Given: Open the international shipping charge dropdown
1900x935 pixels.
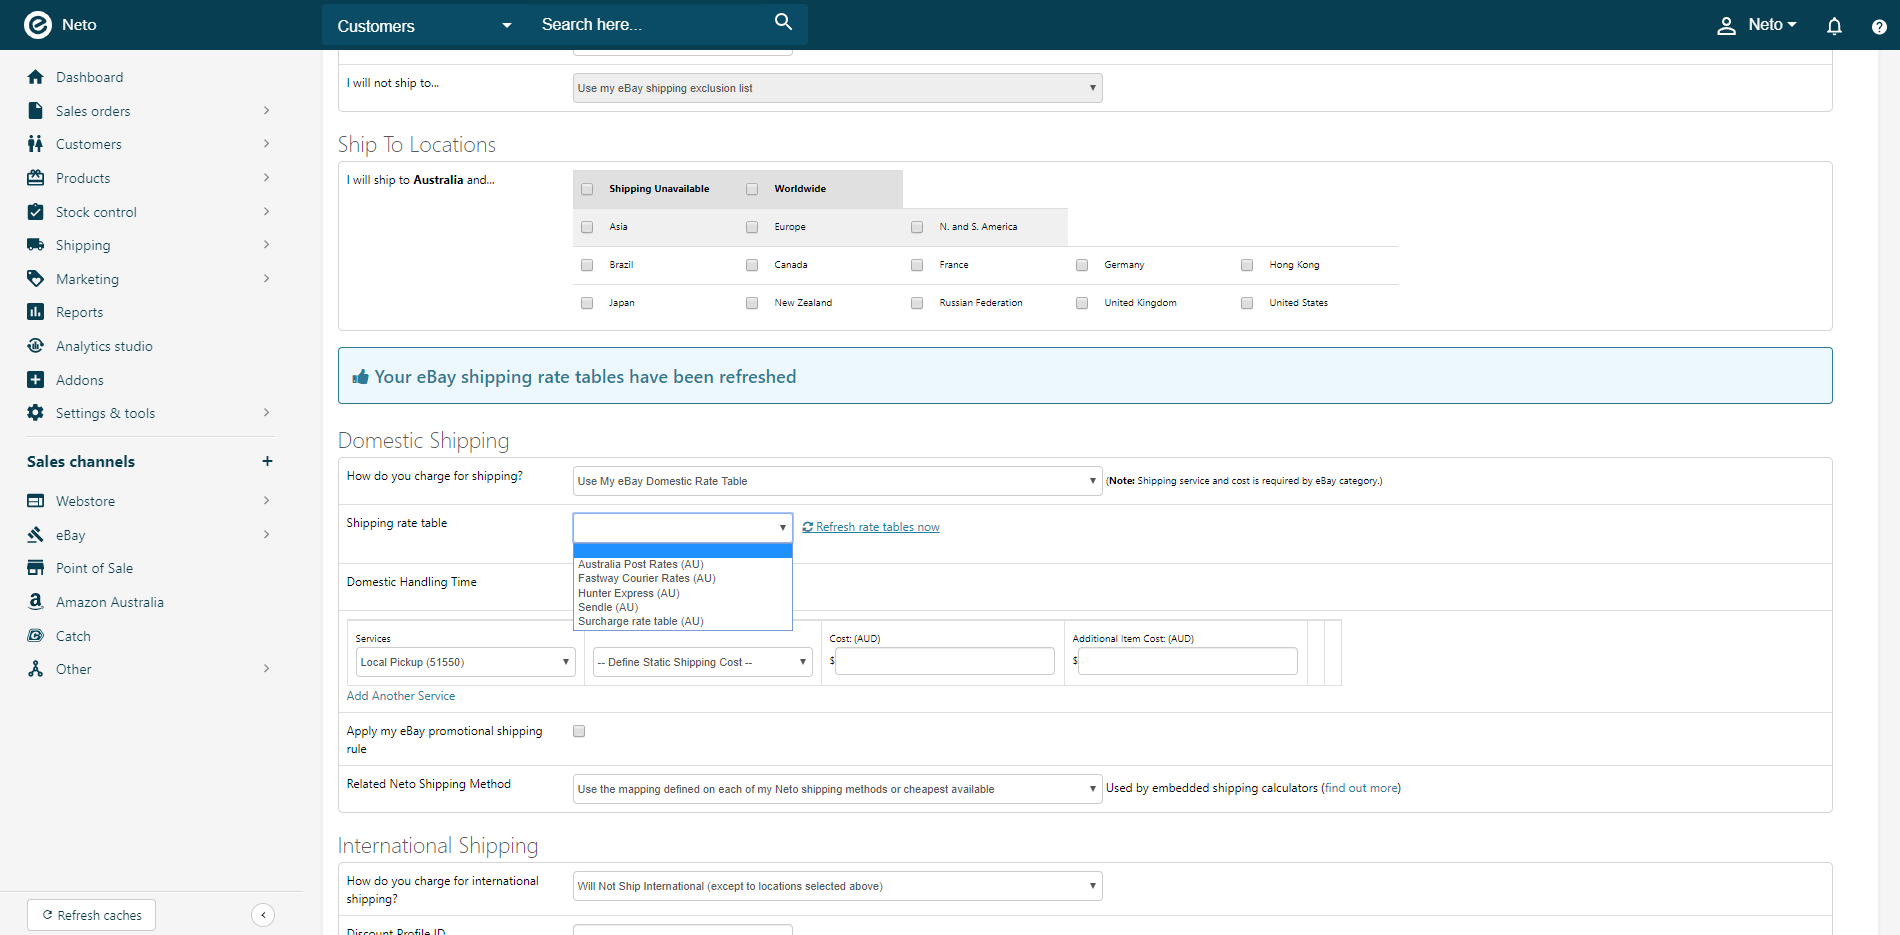Looking at the screenshot, I should pyautogui.click(x=838, y=886).
